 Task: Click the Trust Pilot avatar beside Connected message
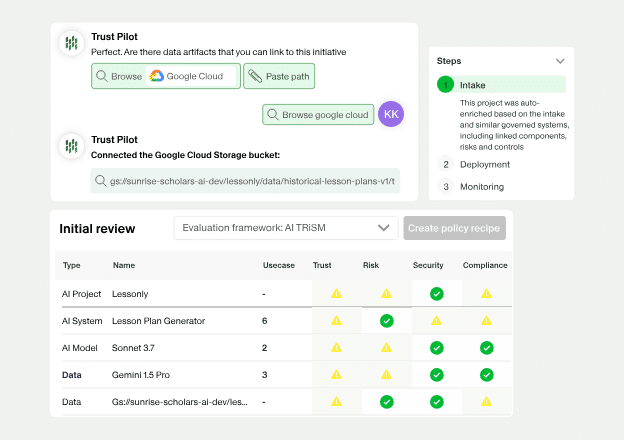tap(71, 146)
